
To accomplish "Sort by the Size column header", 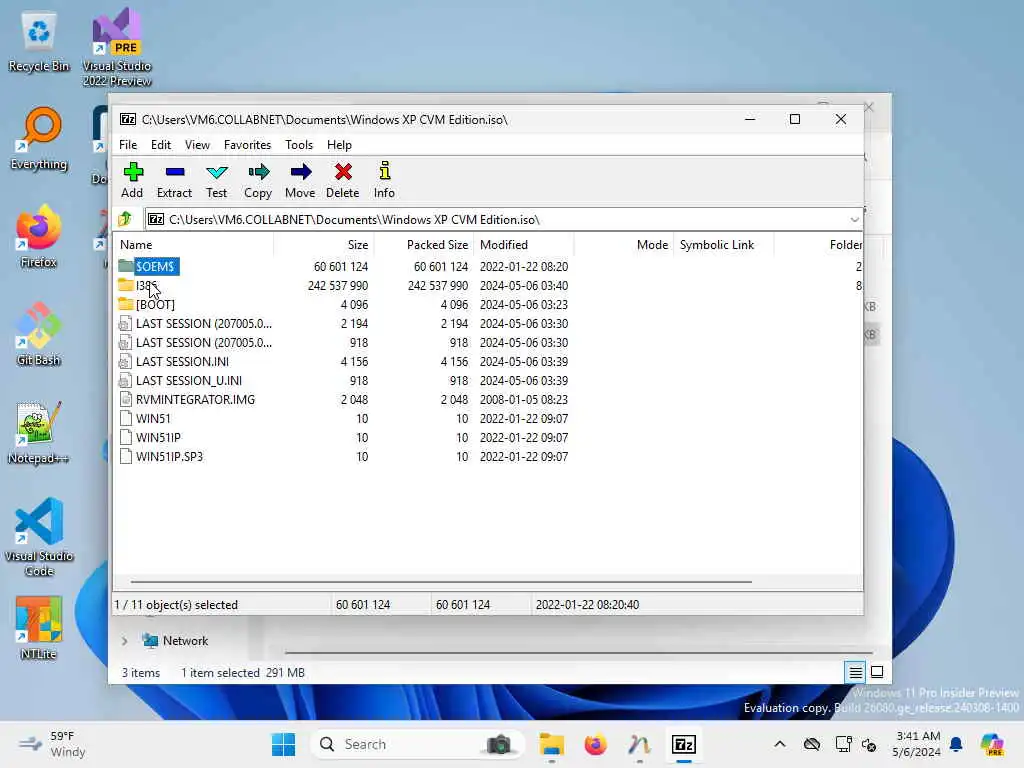I will point(324,245).
